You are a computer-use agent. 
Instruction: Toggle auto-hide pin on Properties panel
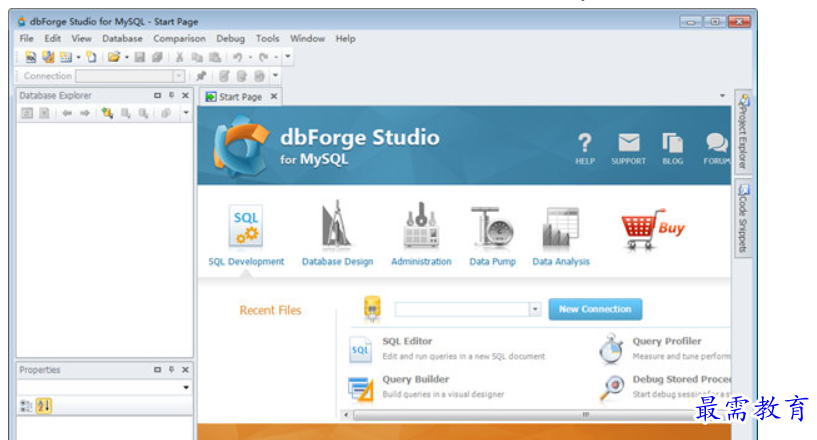tap(171, 370)
